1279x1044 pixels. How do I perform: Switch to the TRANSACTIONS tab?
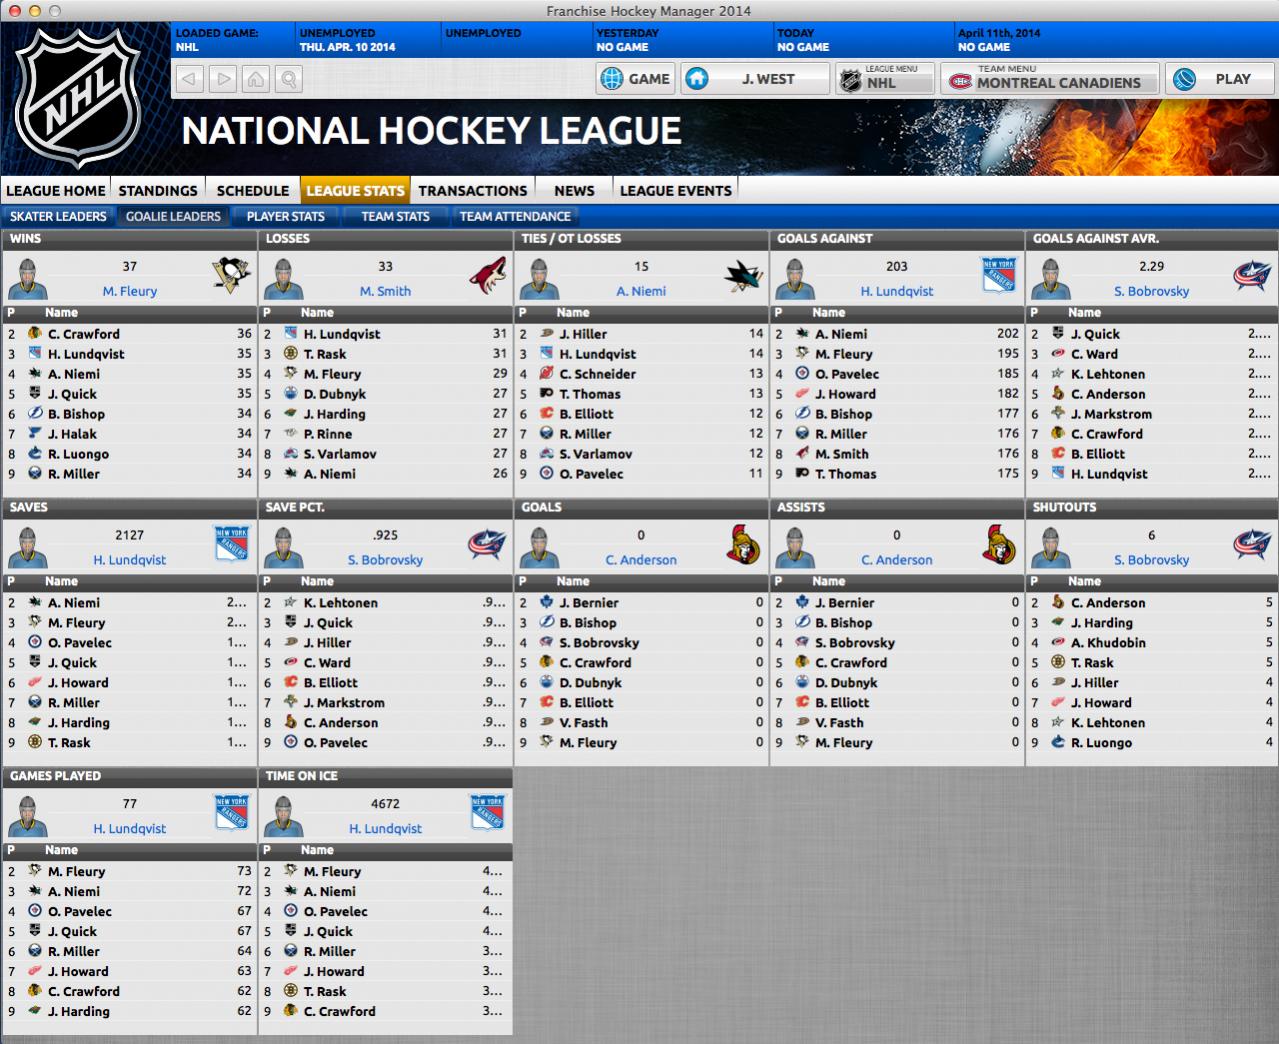[x=473, y=190]
